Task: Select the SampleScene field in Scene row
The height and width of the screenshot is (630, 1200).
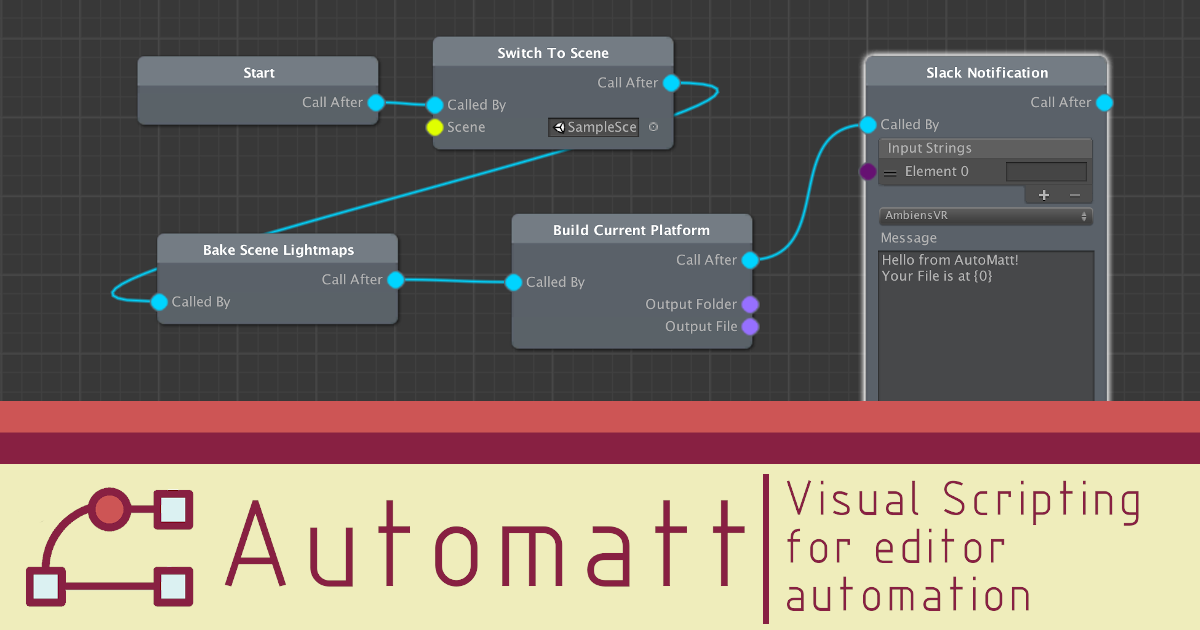Action: (x=593, y=127)
